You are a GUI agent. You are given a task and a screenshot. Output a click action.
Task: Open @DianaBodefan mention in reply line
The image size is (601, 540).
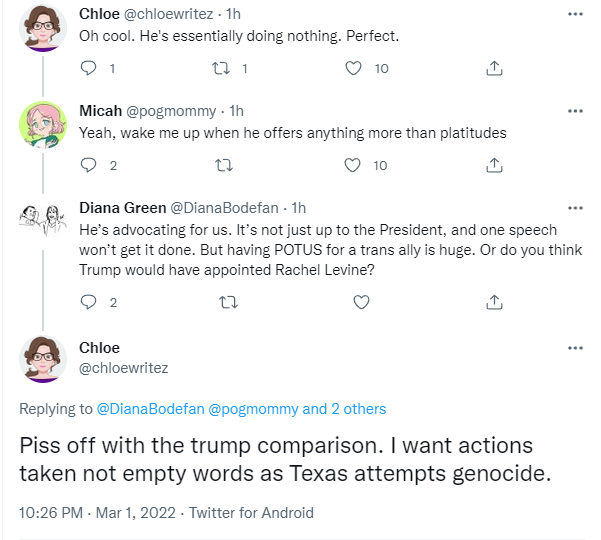pyautogui.click(x=150, y=409)
